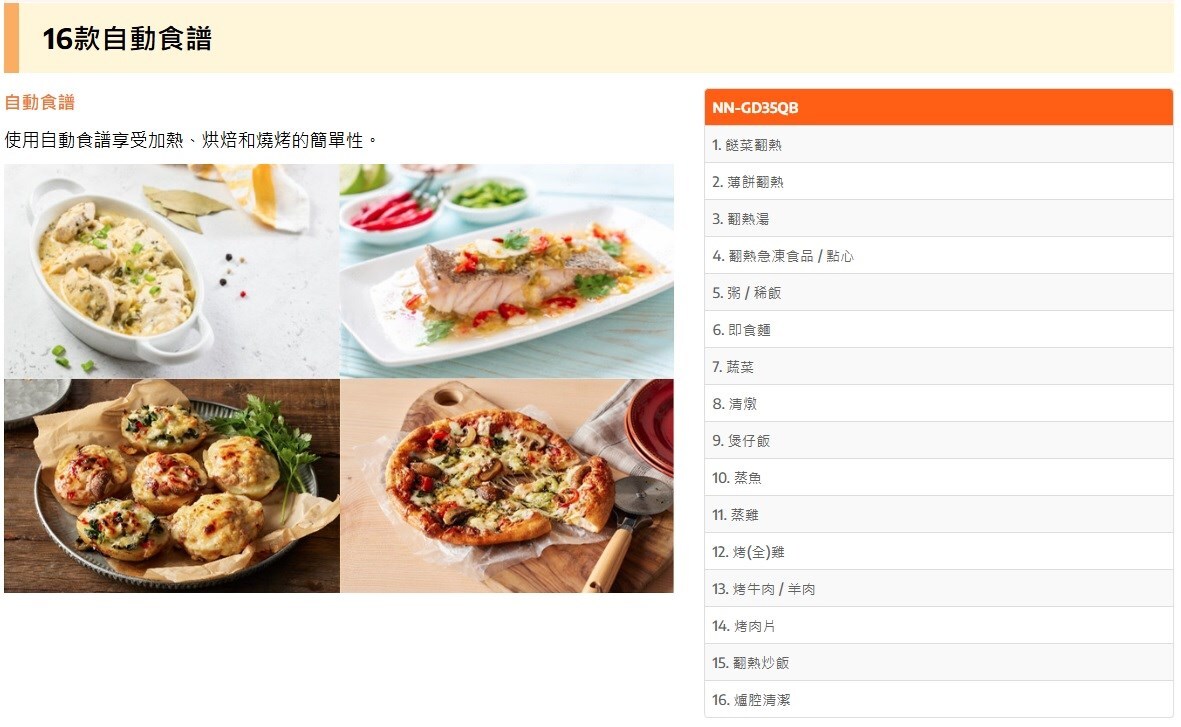The height and width of the screenshot is (727, 1181).
Task: Select 烤牛肉 / 羊肉 entry
Action: (x=938, y=588)
